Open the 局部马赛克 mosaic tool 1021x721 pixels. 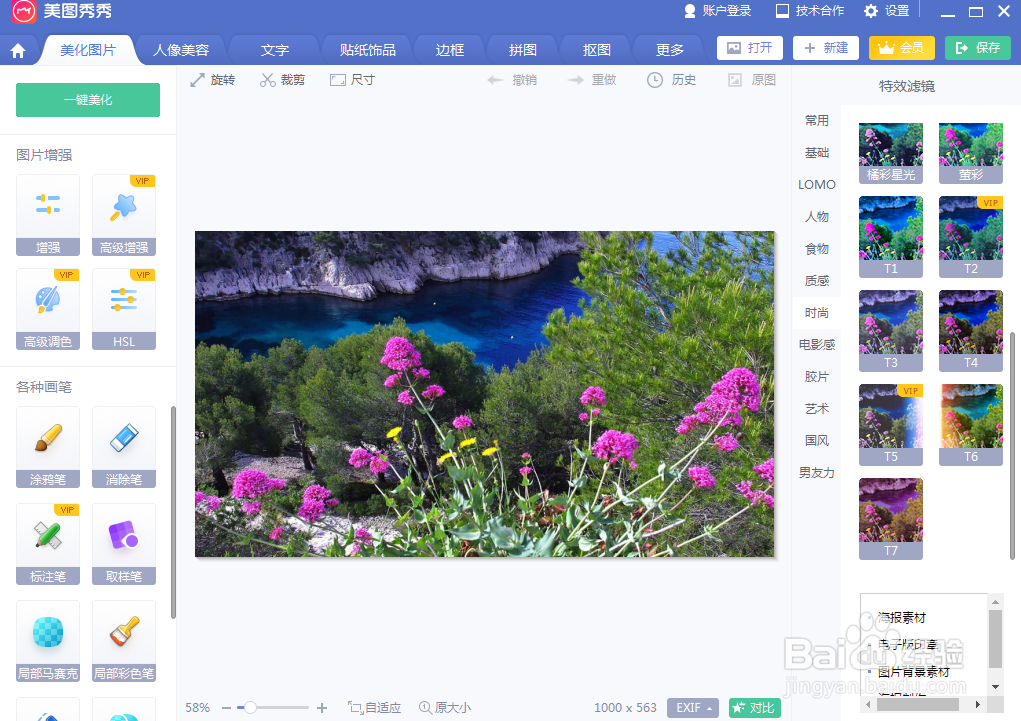47,641
